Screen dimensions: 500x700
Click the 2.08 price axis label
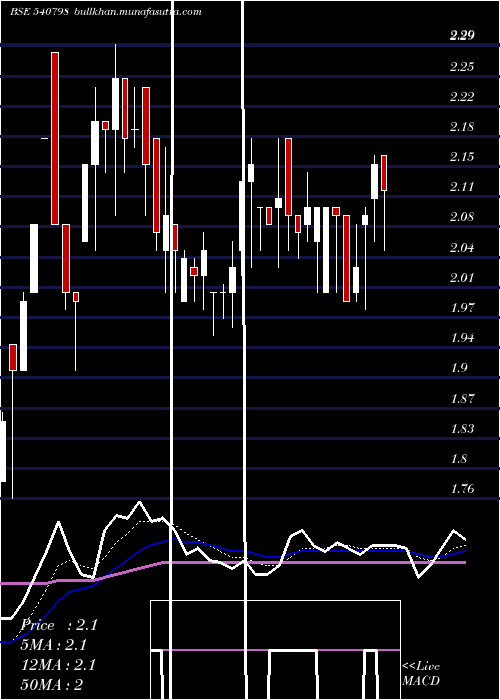click(462, 217)
